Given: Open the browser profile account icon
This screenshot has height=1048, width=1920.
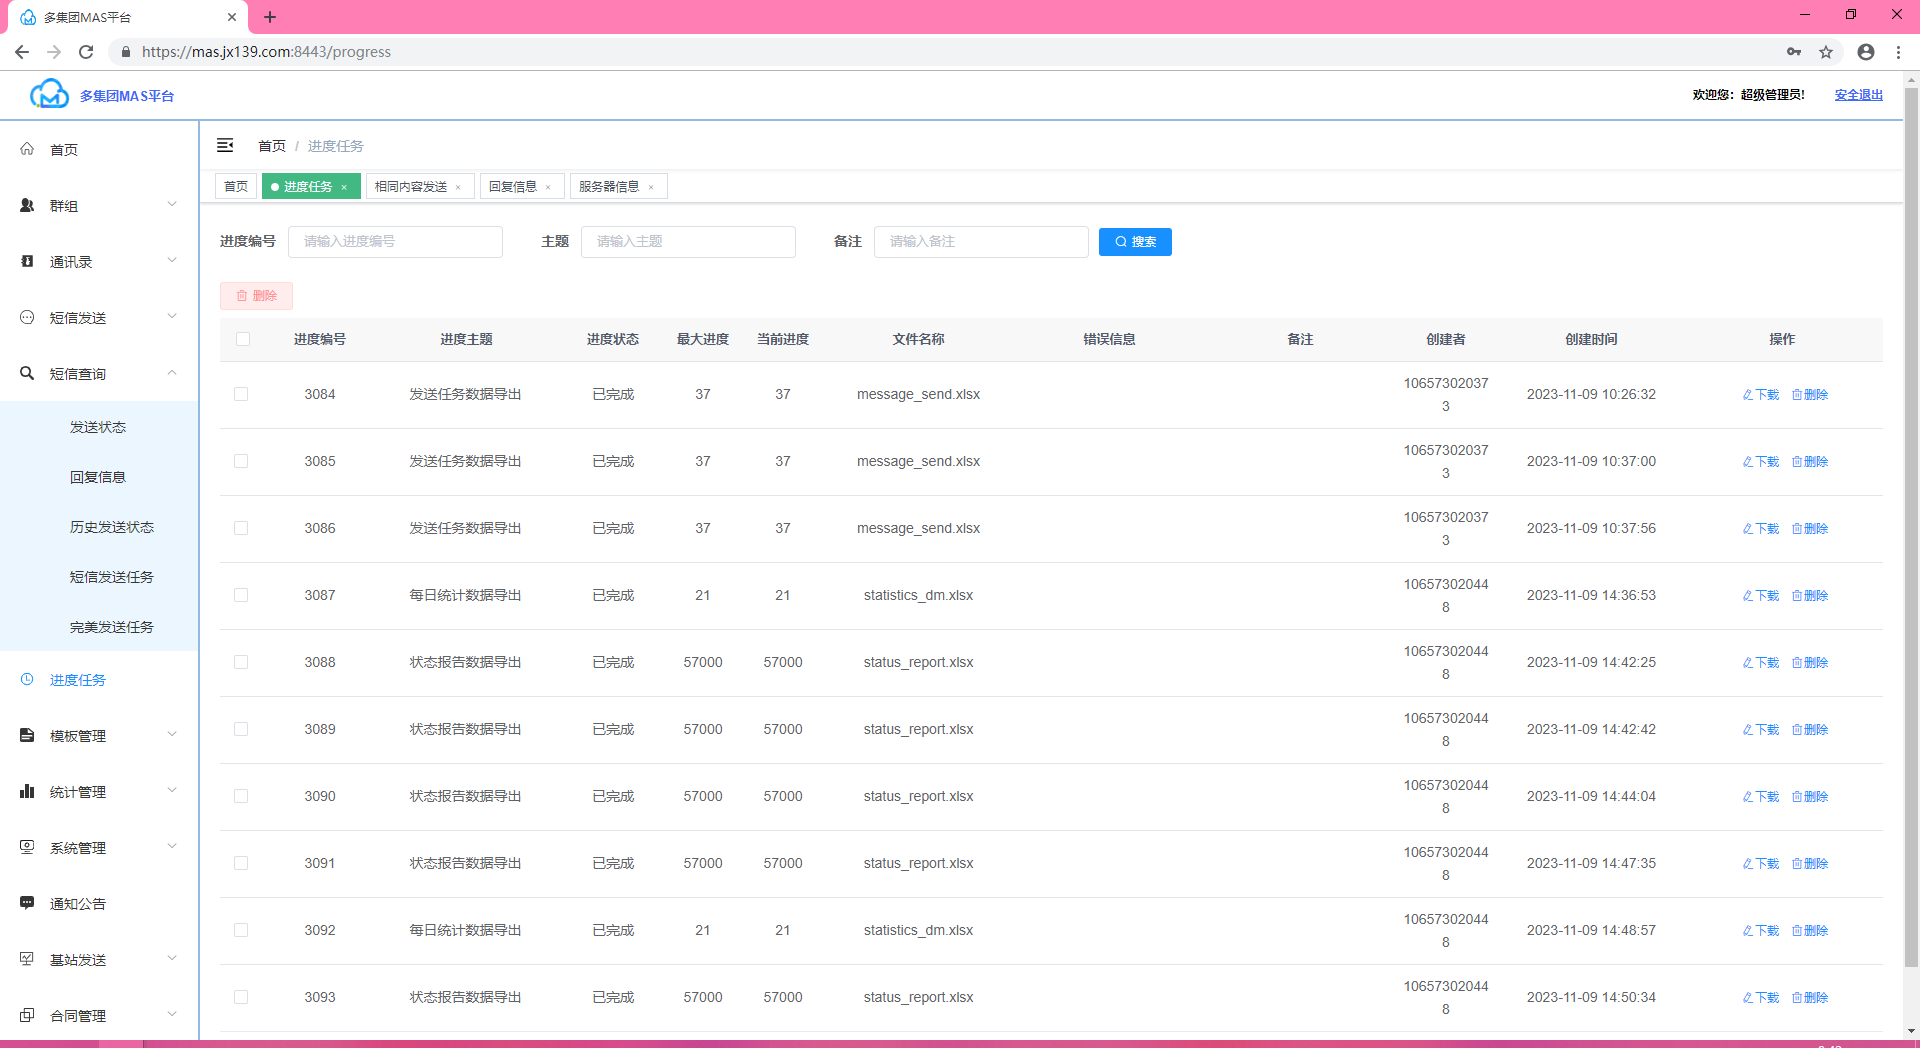Looking at the screenshot, I should pos(1866,52).
